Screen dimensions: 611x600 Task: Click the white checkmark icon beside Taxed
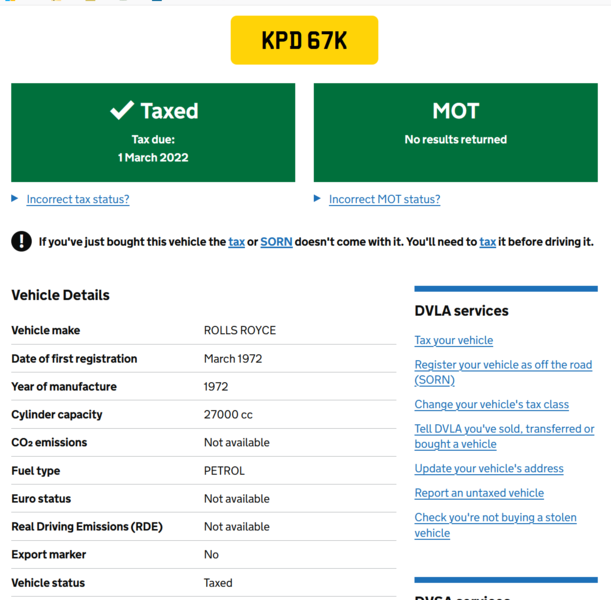(122, 110)
